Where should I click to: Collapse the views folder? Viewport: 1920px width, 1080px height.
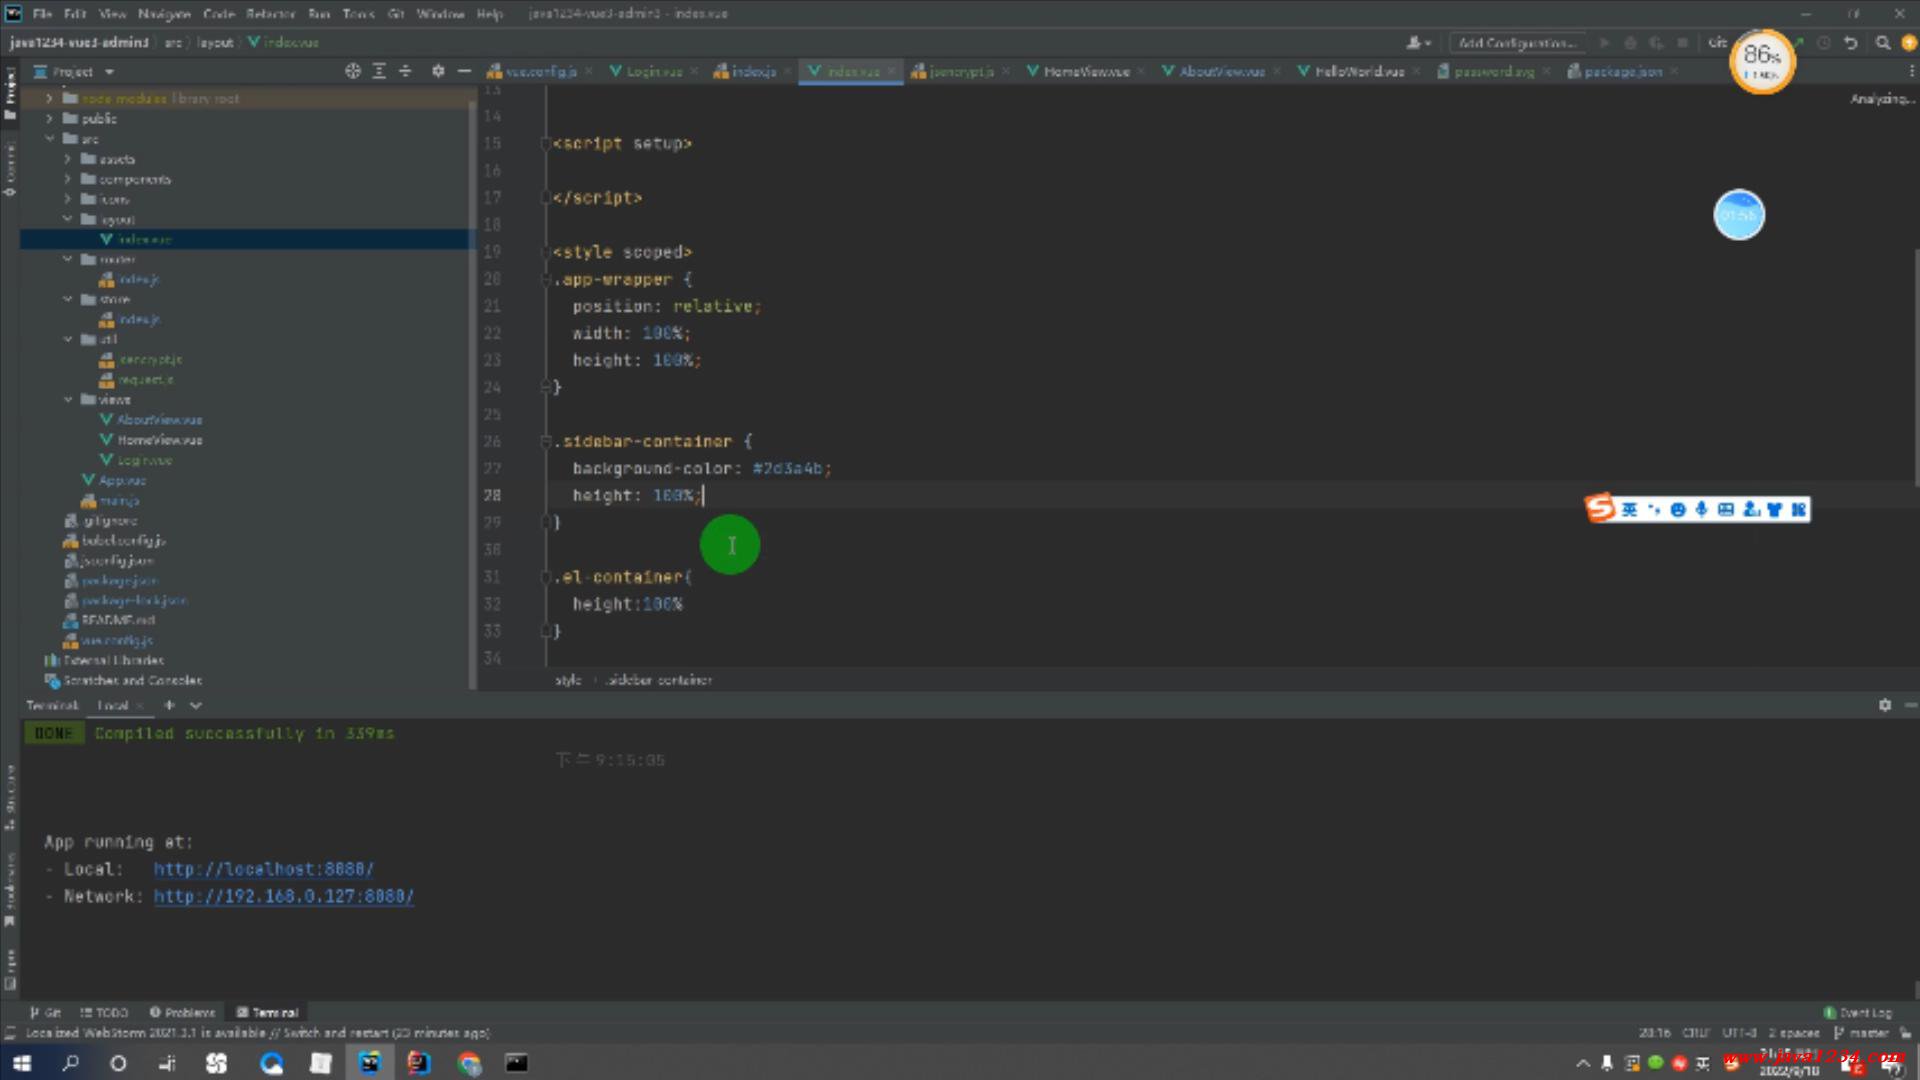tap(67, 399)
